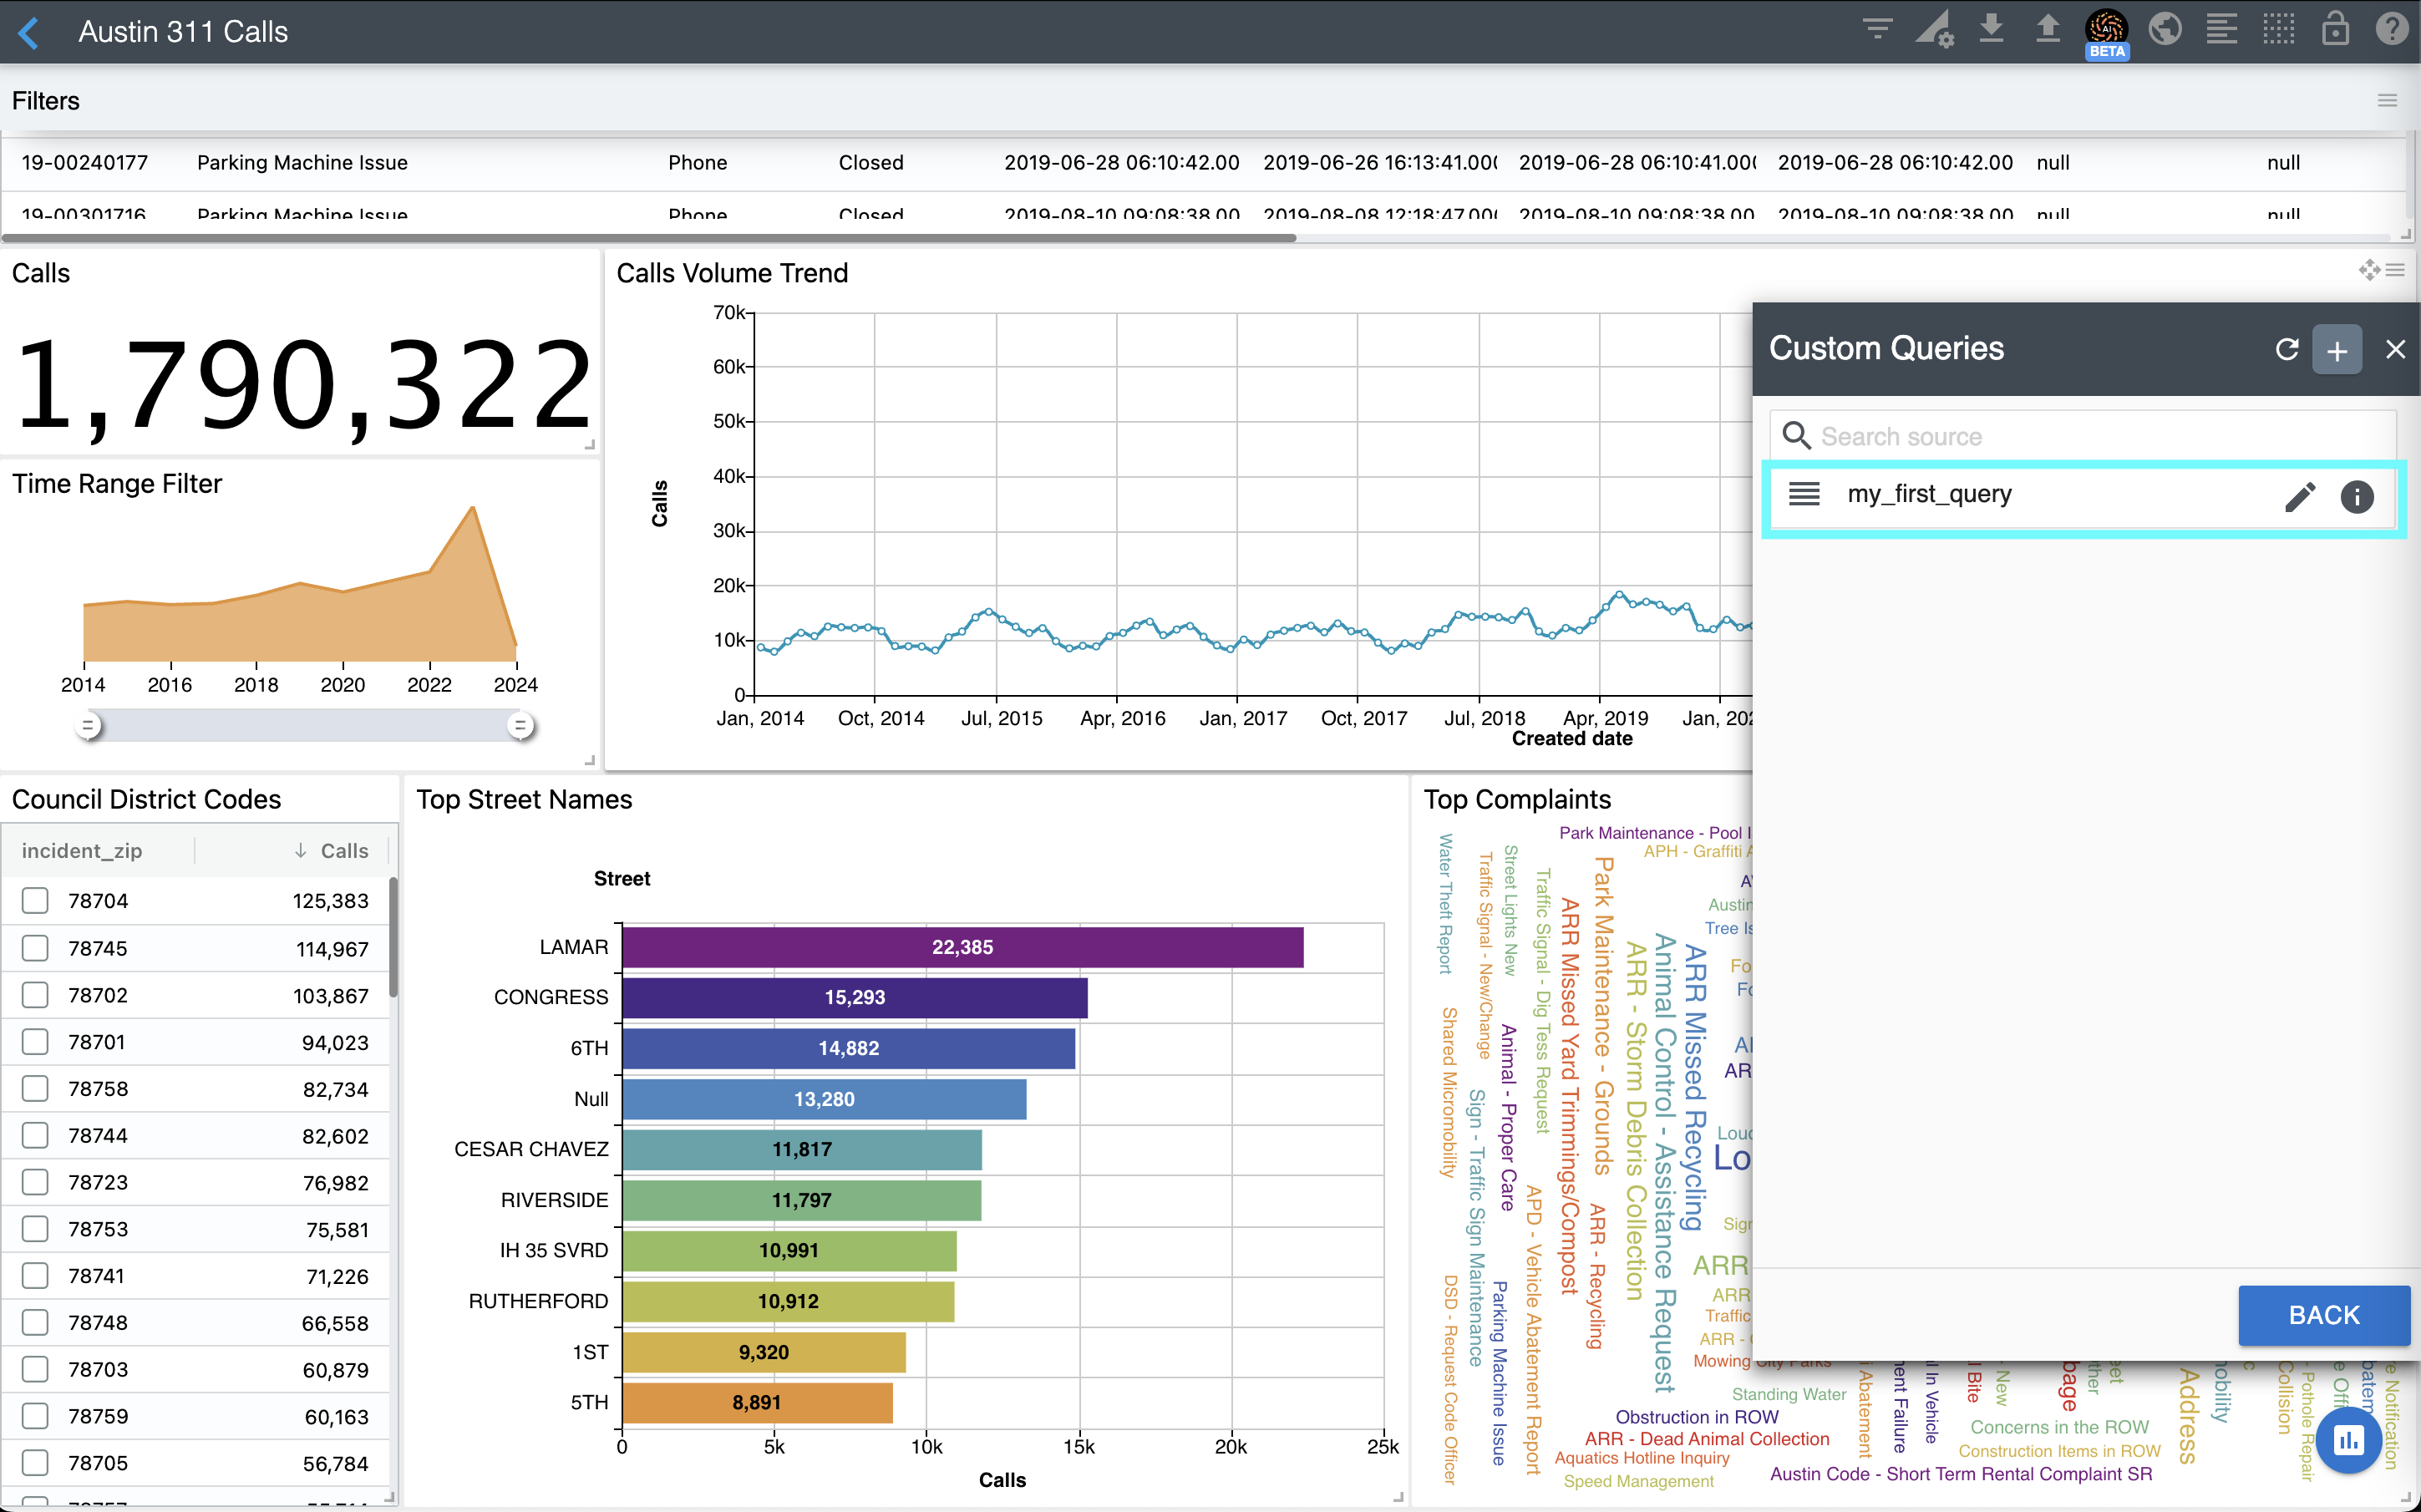Viewport: 2421px width, 1512px height.
Task: Open the Filters panel hamburger menu
Action: pyautogui.click(x=2388, y=100)
